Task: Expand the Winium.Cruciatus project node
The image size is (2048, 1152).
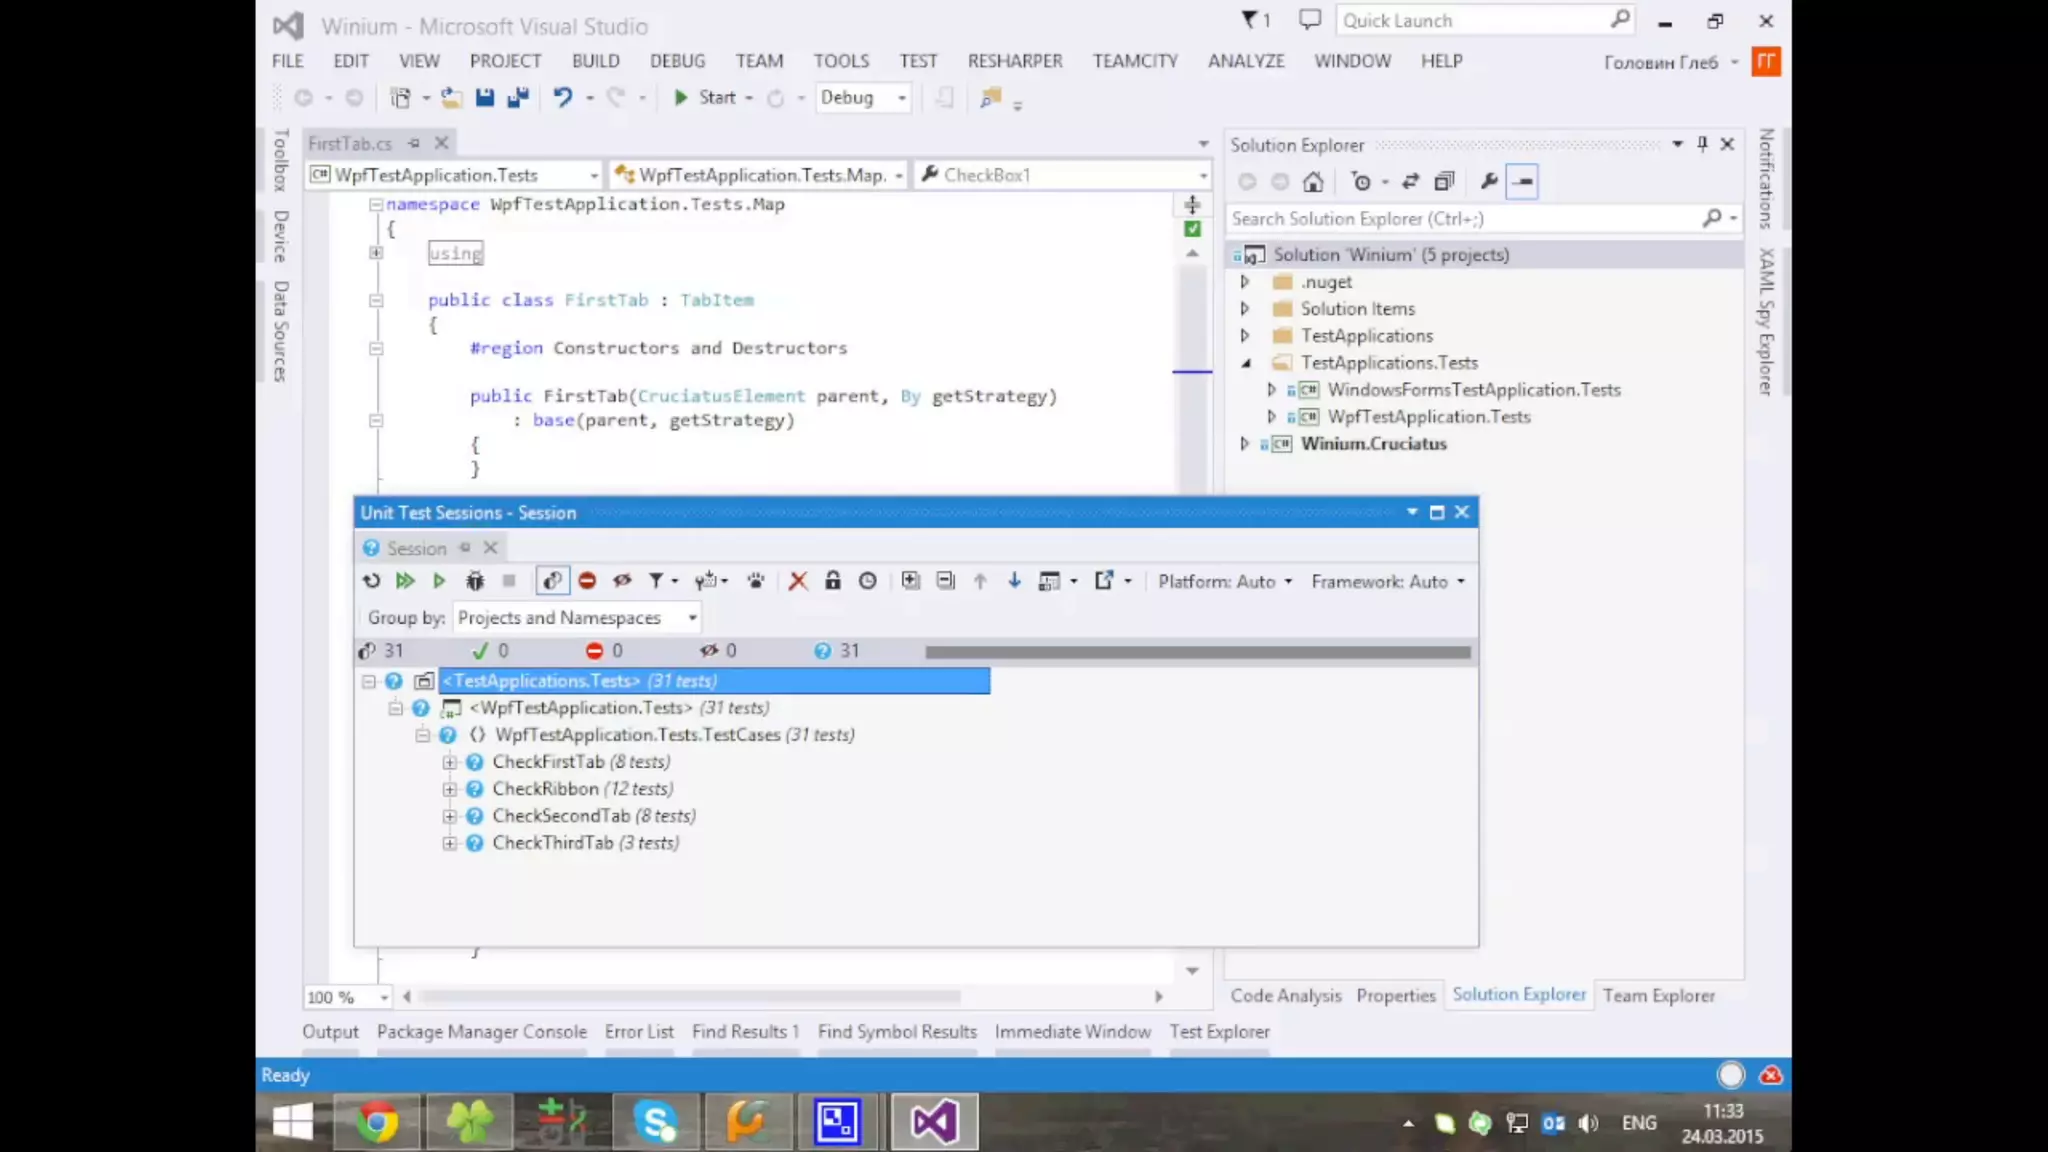Action: tap(1245, 444)
